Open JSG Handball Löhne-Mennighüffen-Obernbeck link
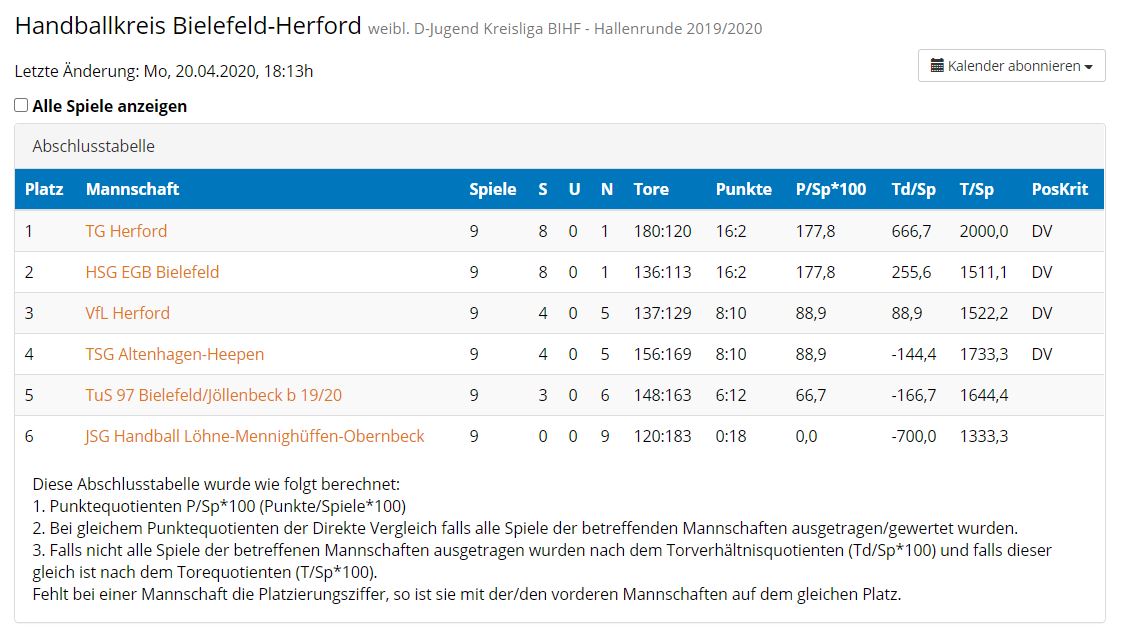This screenshot has width=1142, height=637. pos(254,436)
